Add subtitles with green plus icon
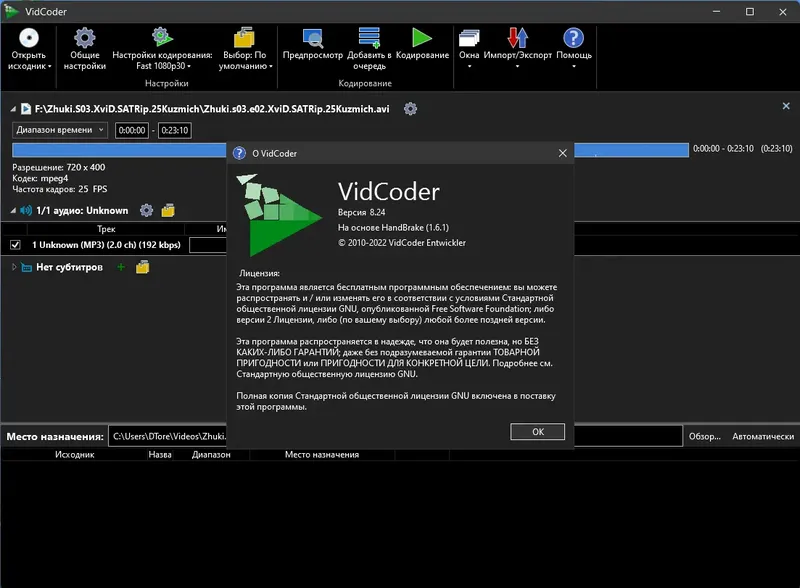The height and width of the screenshot is (588, 800). (121, 267)
